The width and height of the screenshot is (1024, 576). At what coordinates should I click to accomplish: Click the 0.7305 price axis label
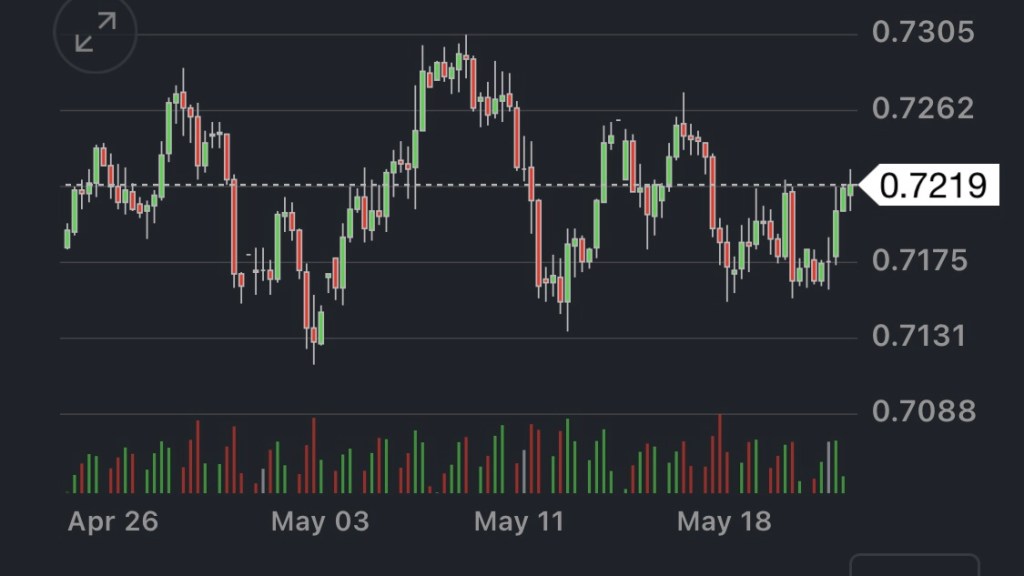click(922, 33)
